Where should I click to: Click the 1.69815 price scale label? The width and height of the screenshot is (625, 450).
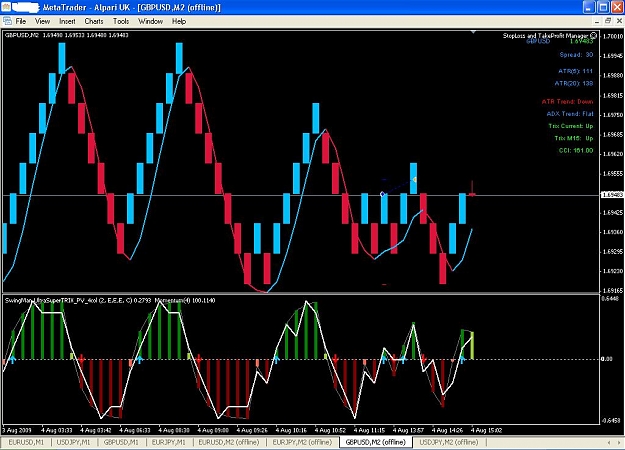pyautogui.click(x=613, y=96)
